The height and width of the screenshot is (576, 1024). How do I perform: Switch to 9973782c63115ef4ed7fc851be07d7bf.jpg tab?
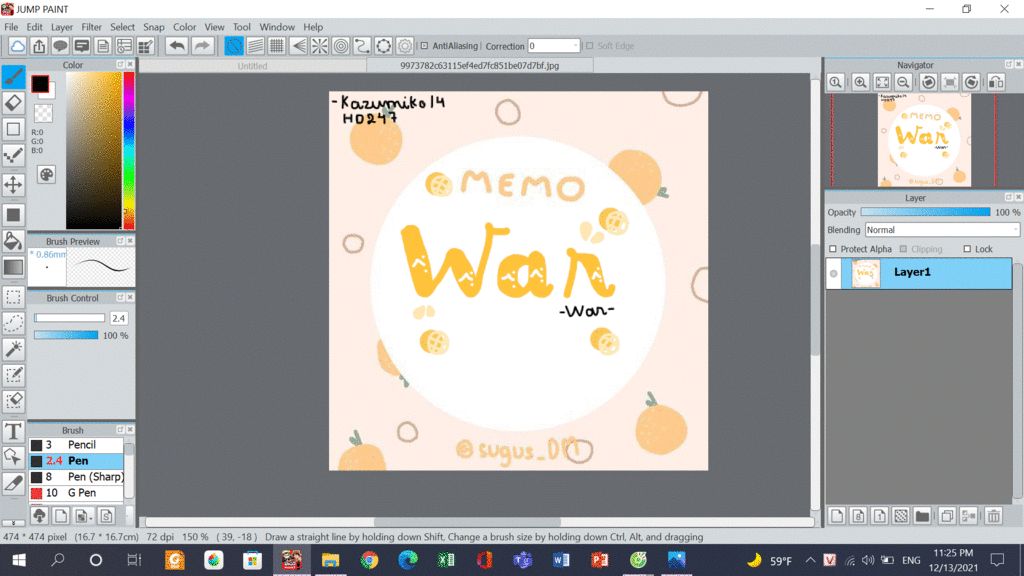[x=479, y=65]
